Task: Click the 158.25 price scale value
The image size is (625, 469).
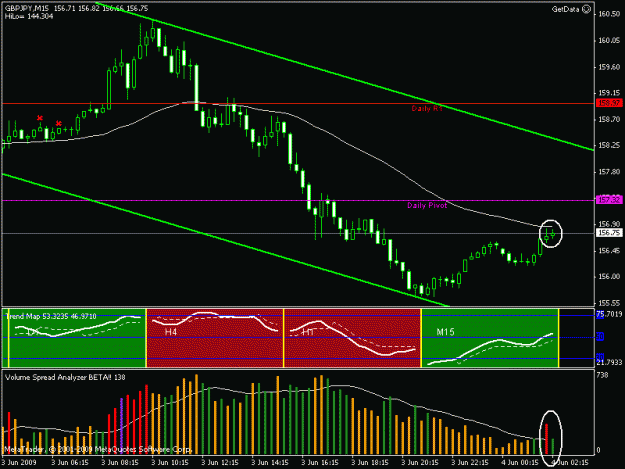Action: (x=609, y=145)
